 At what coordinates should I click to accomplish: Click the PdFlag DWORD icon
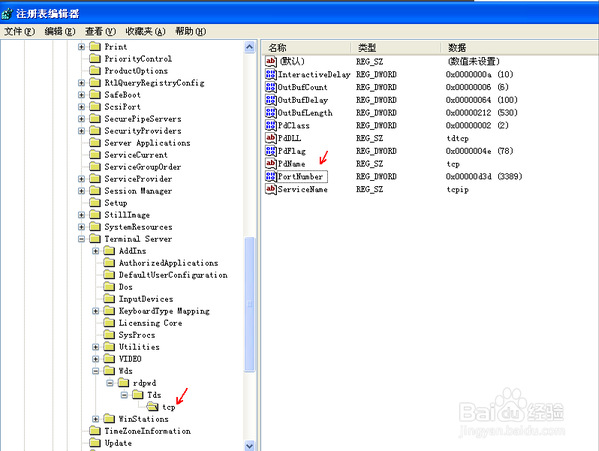[270, 151]
